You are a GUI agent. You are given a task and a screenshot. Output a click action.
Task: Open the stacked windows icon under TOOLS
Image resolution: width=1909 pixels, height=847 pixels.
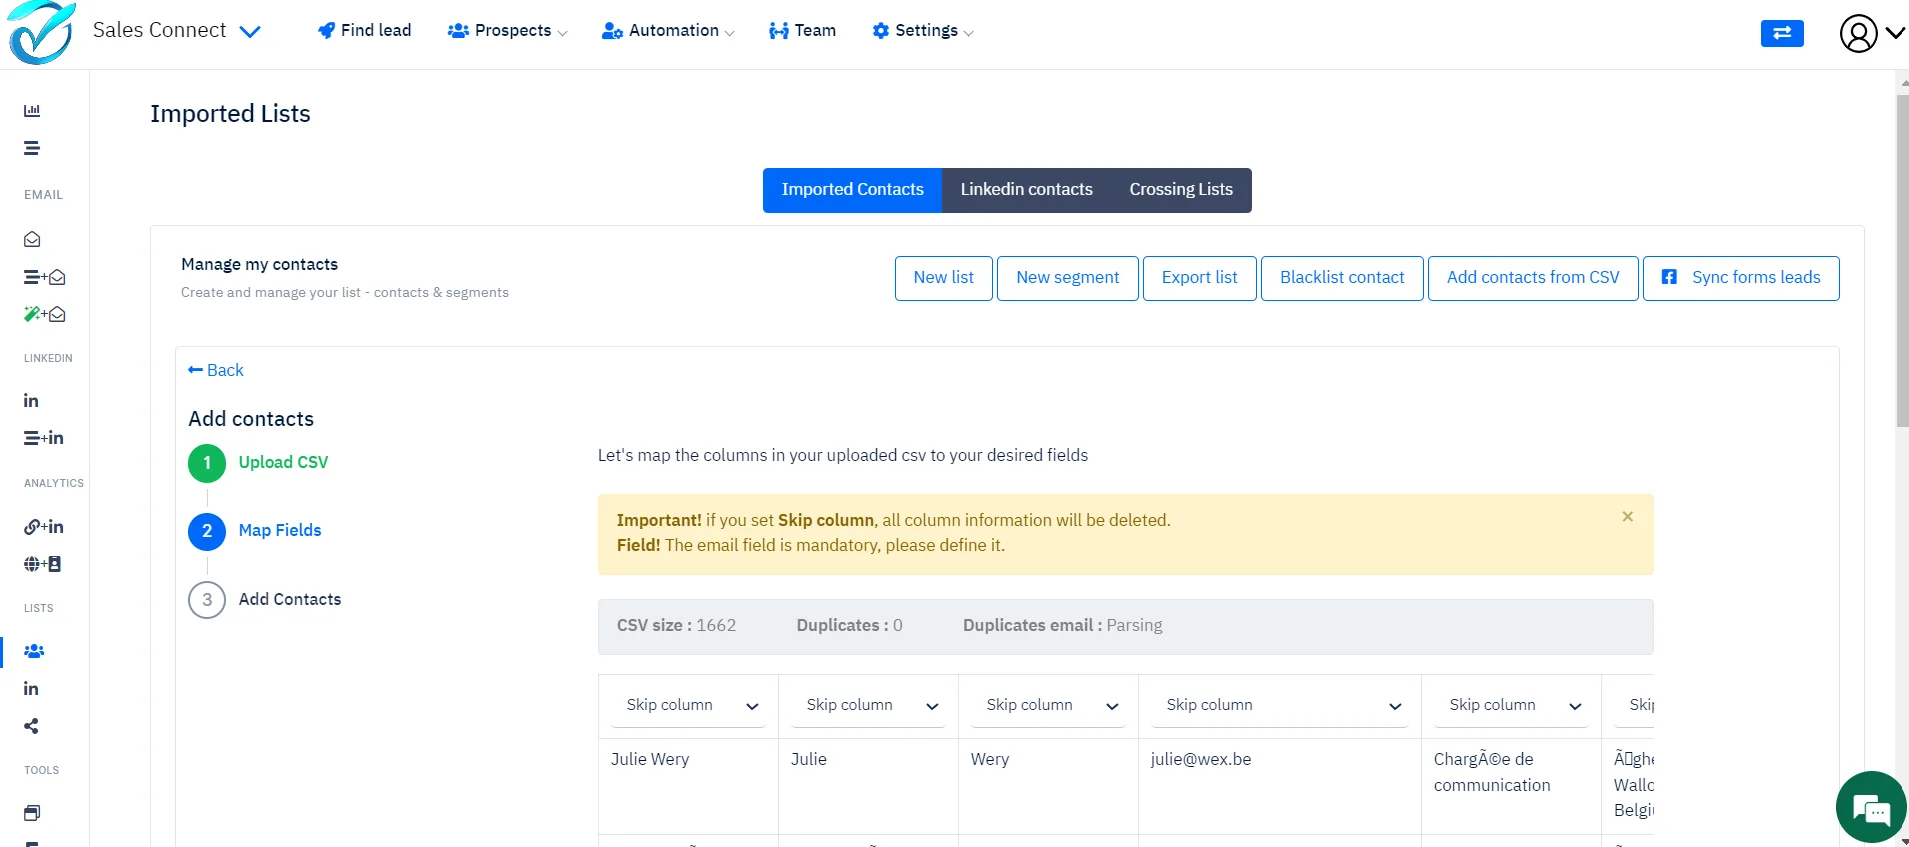(x=32, y=813)
